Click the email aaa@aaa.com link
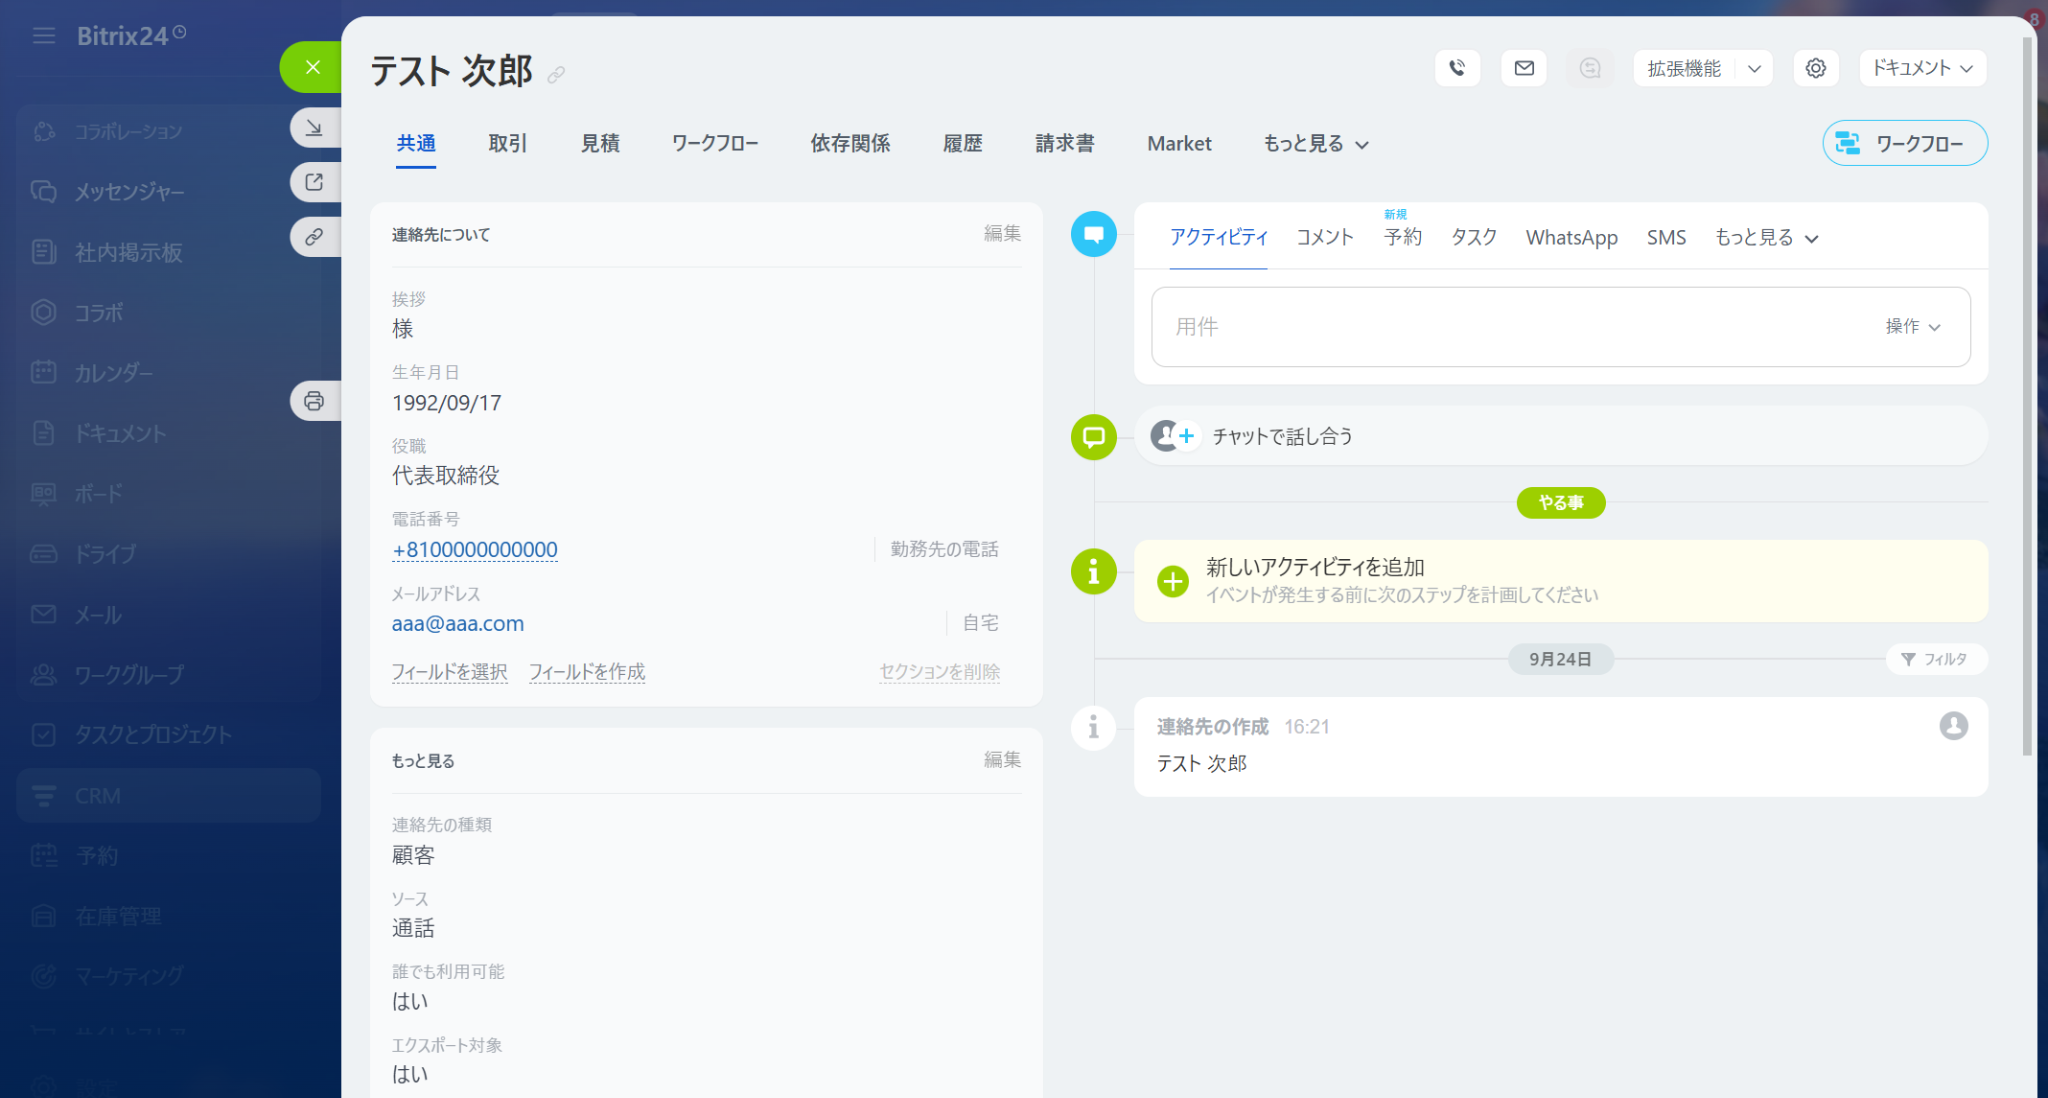 pyautogui.click(x=457, y=624)
